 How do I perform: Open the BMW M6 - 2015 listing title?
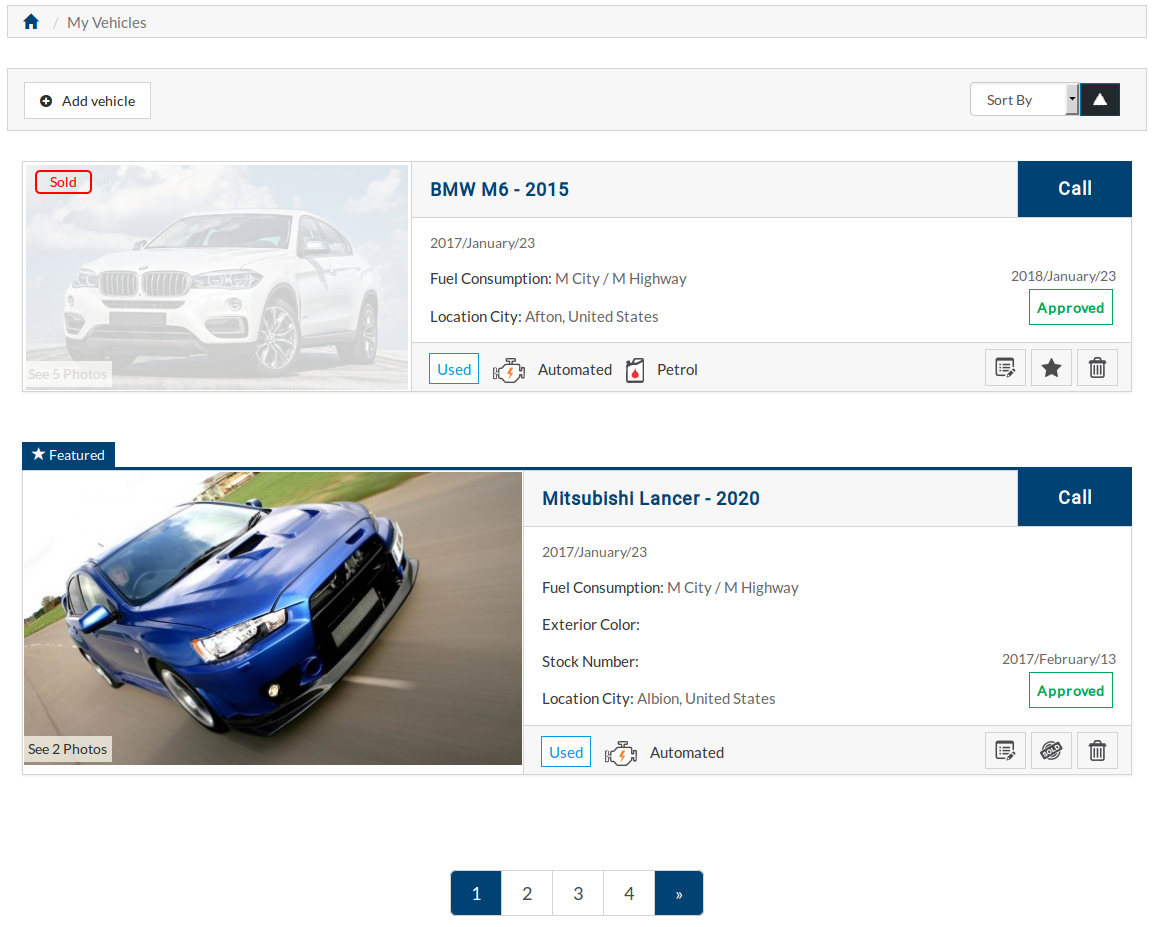[x=499, y=190]
